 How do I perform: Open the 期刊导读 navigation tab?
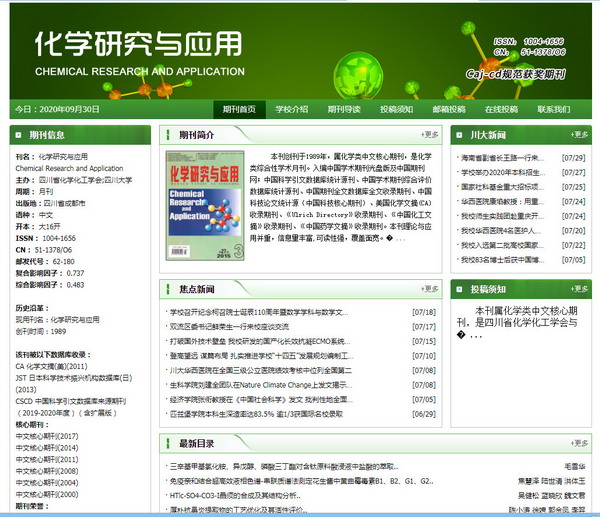(x=344, y=109)
